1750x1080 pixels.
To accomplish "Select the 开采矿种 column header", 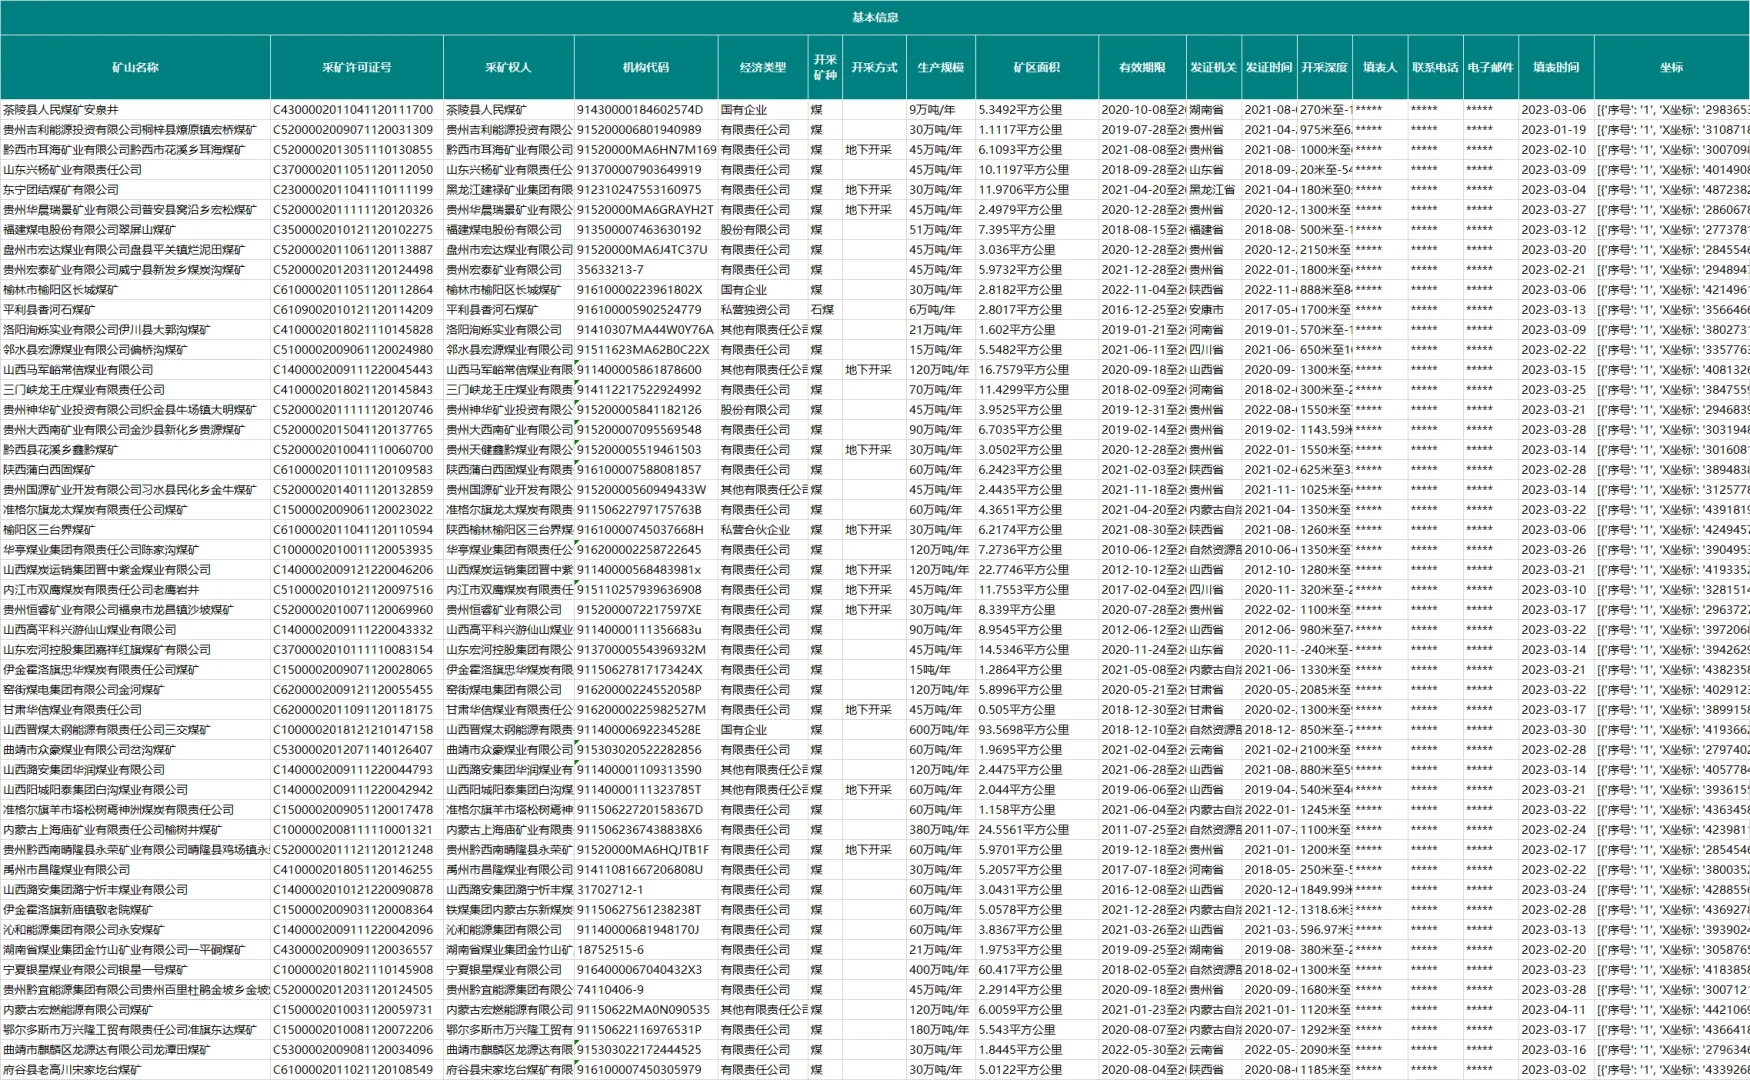I will tap(825, 67).
